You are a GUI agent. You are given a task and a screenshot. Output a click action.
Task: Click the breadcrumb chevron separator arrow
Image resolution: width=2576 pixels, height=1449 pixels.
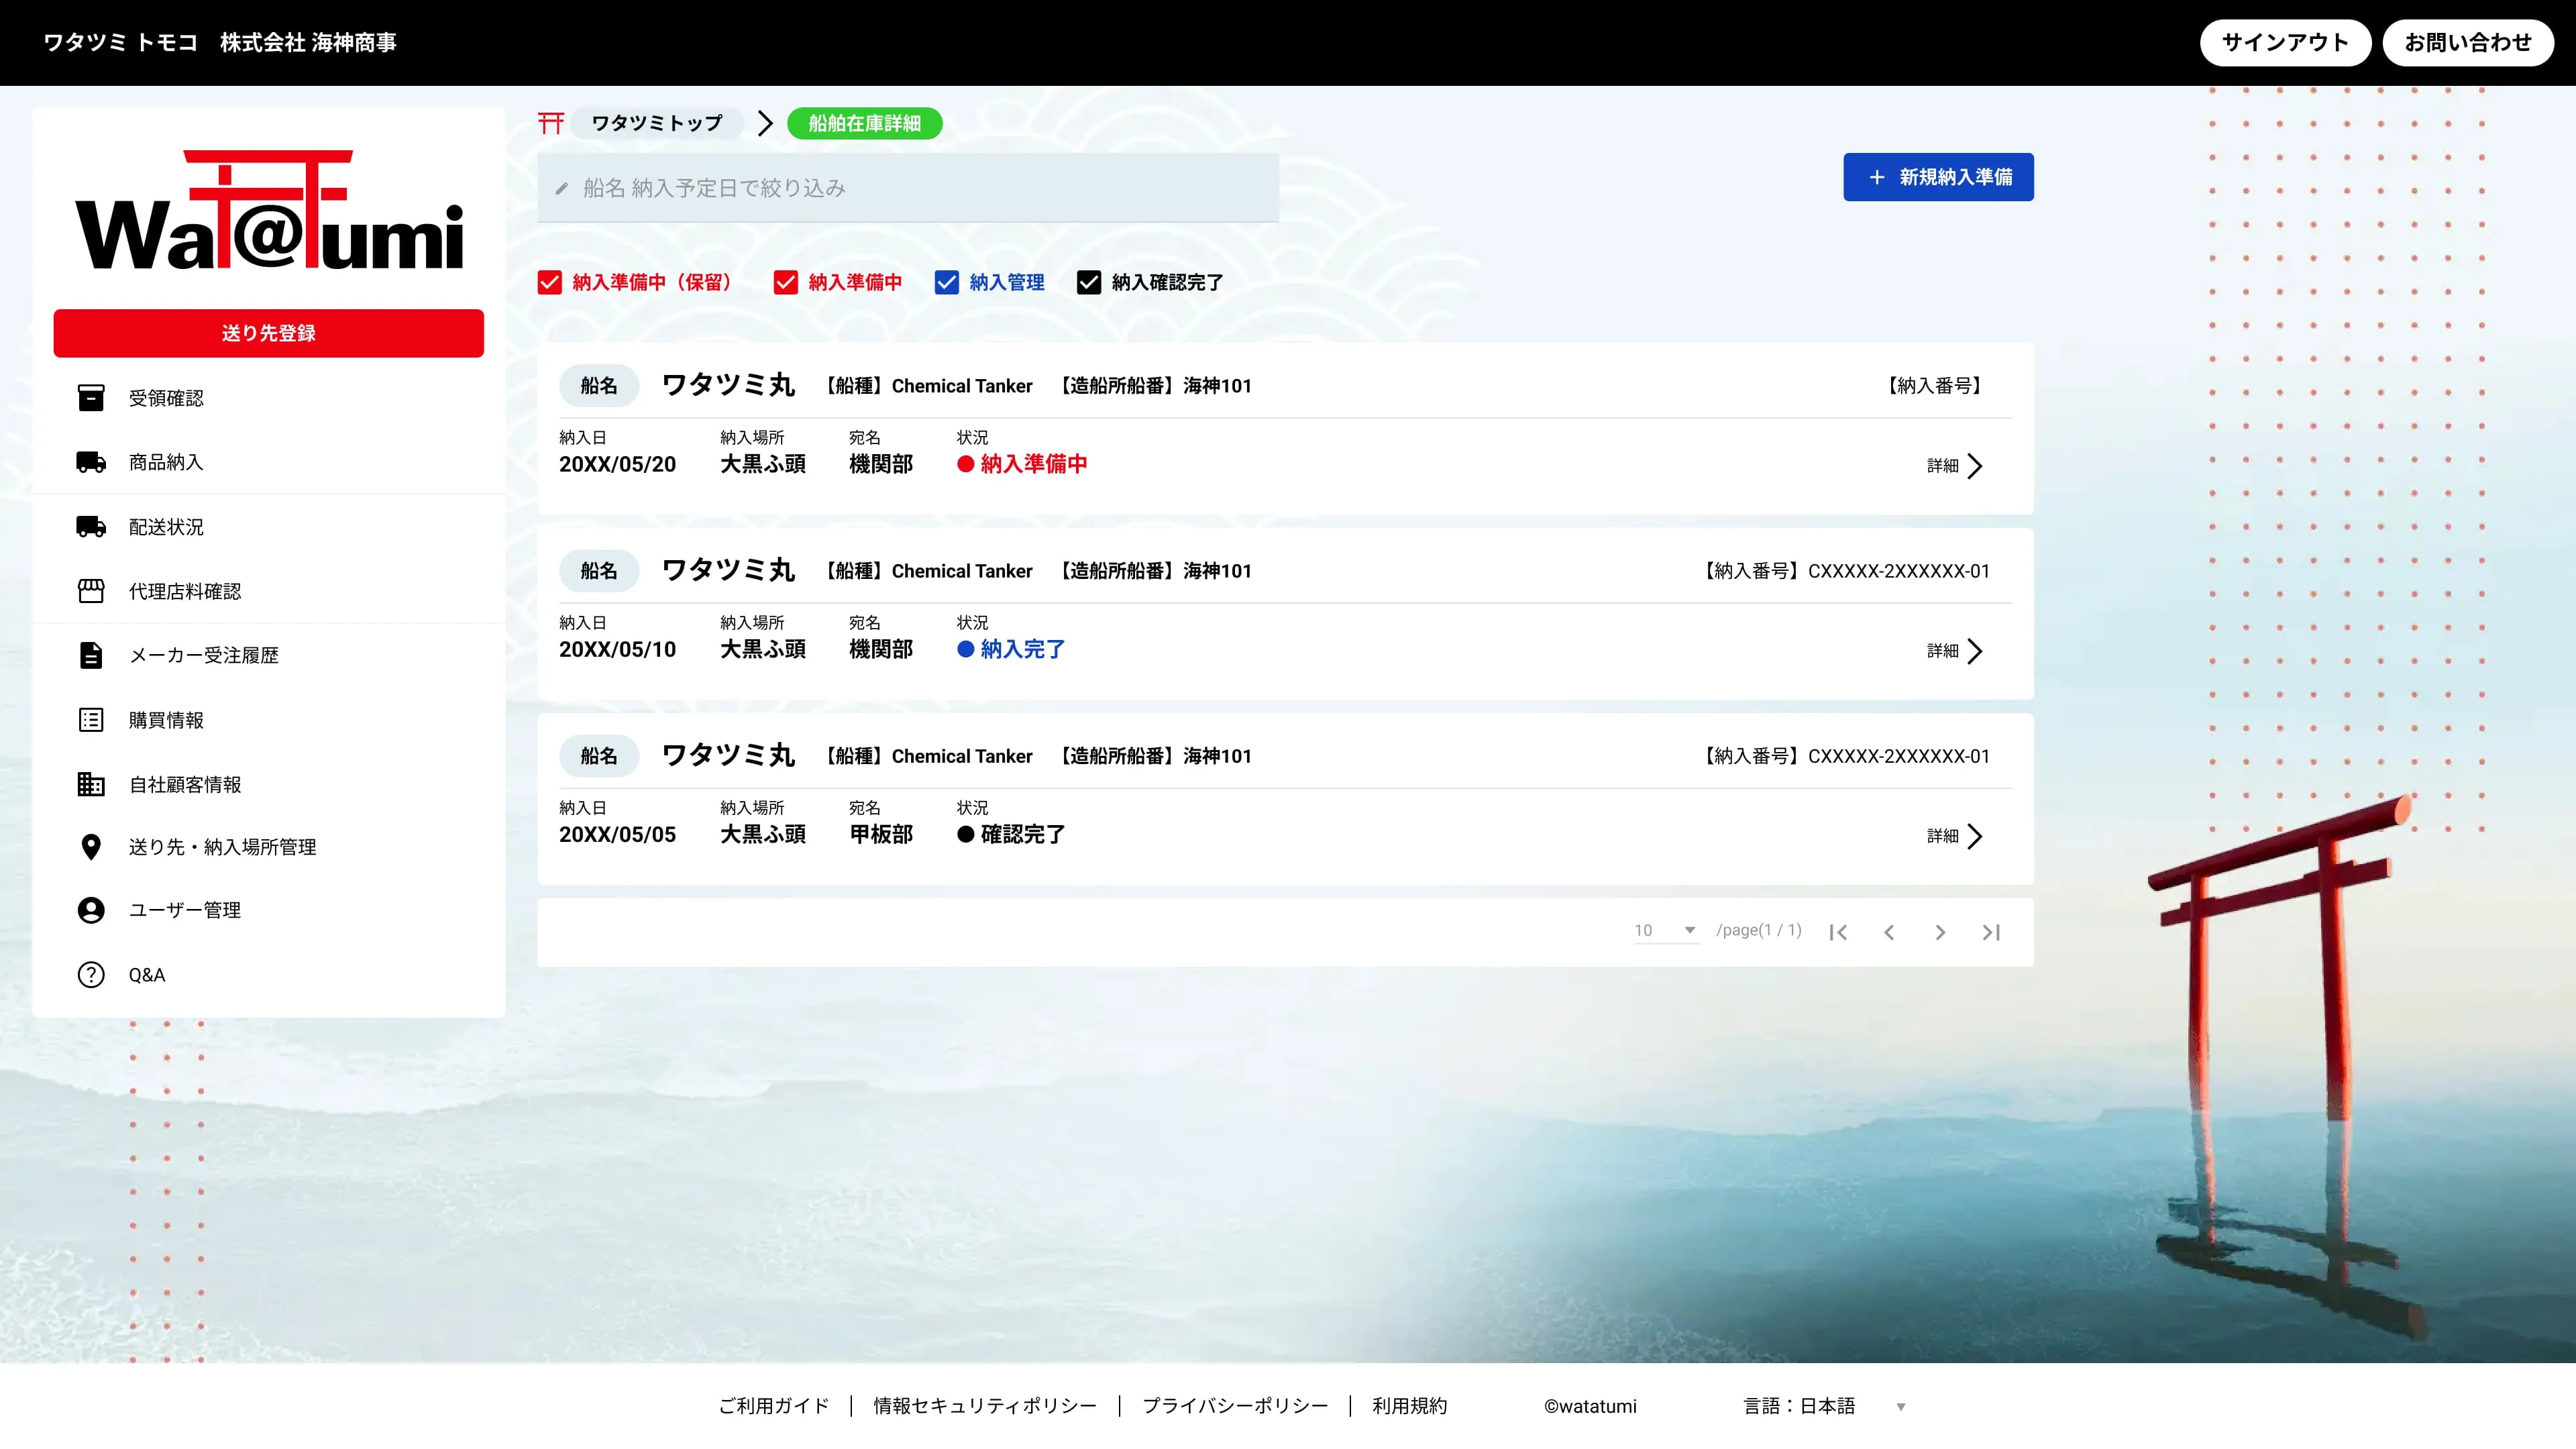coord(766,123)
